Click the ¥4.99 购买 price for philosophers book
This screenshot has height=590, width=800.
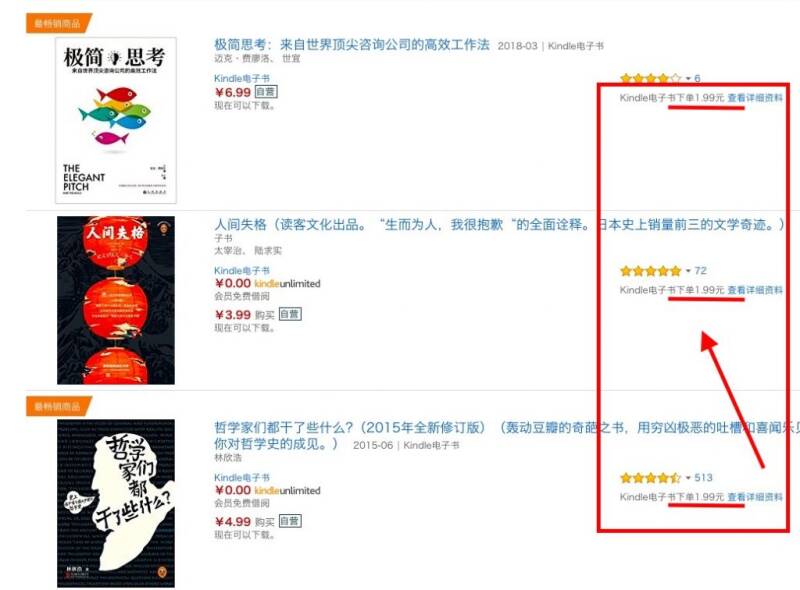pyautogui.click(x=244, y=522)
